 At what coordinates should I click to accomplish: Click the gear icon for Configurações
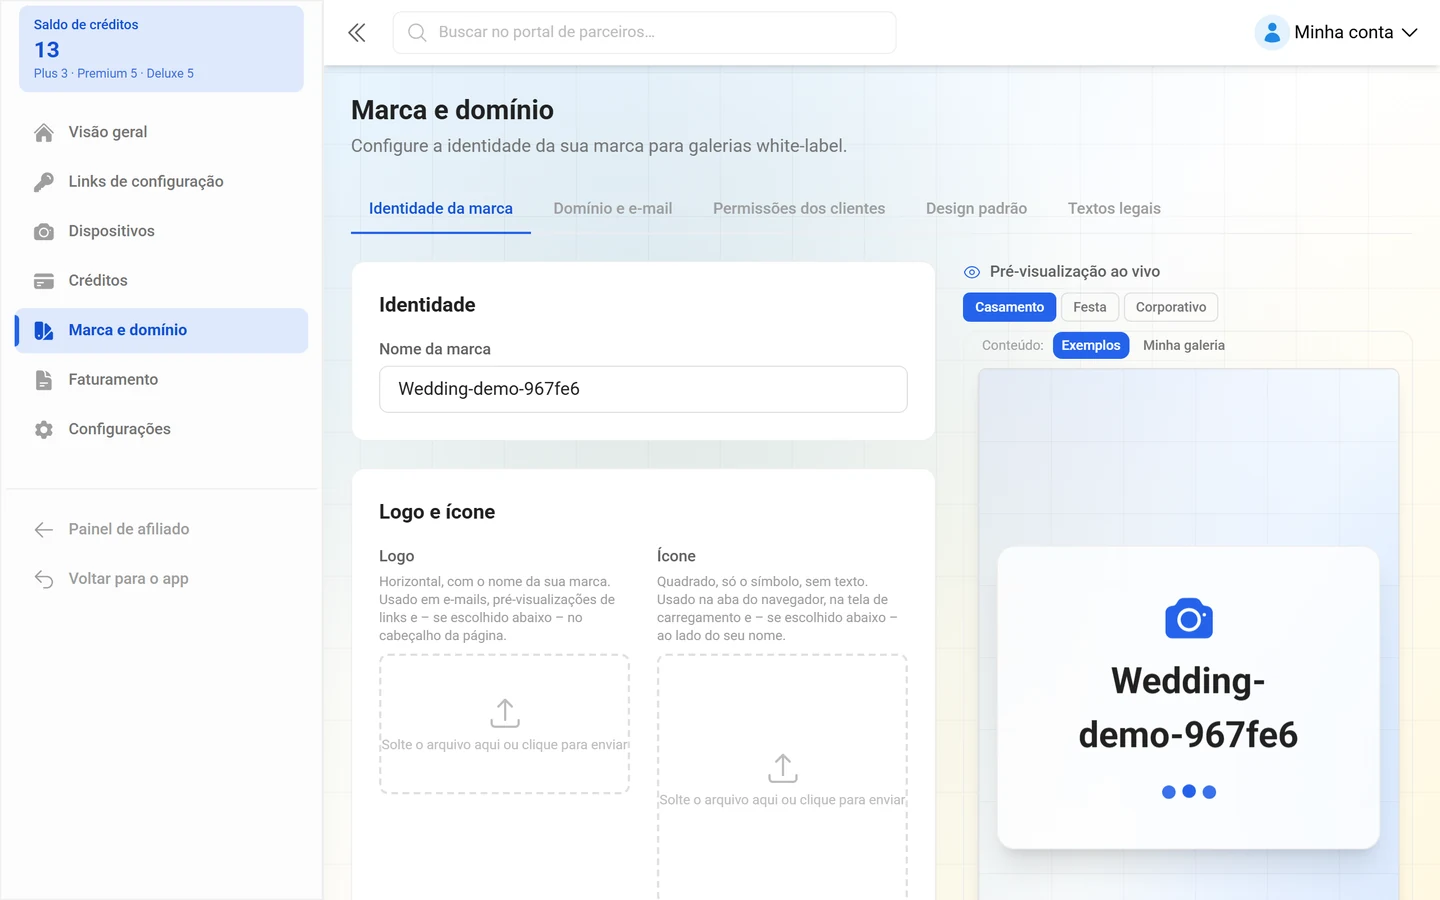pyautogui.click(x=44, y=429)
